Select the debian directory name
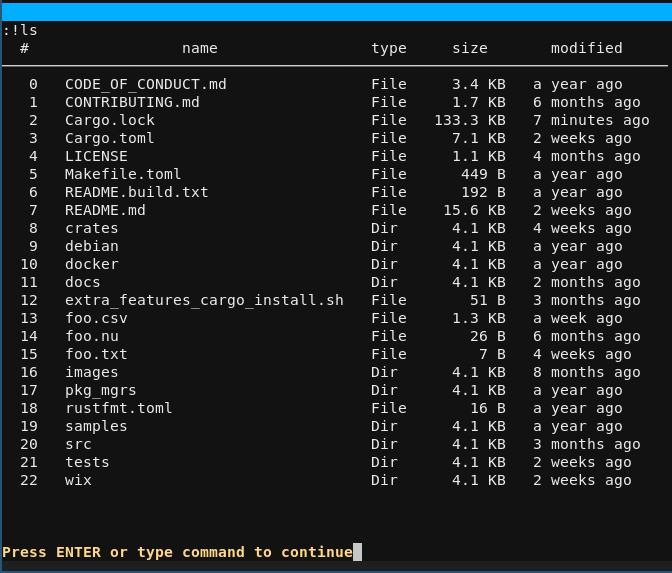 point(92,246)
